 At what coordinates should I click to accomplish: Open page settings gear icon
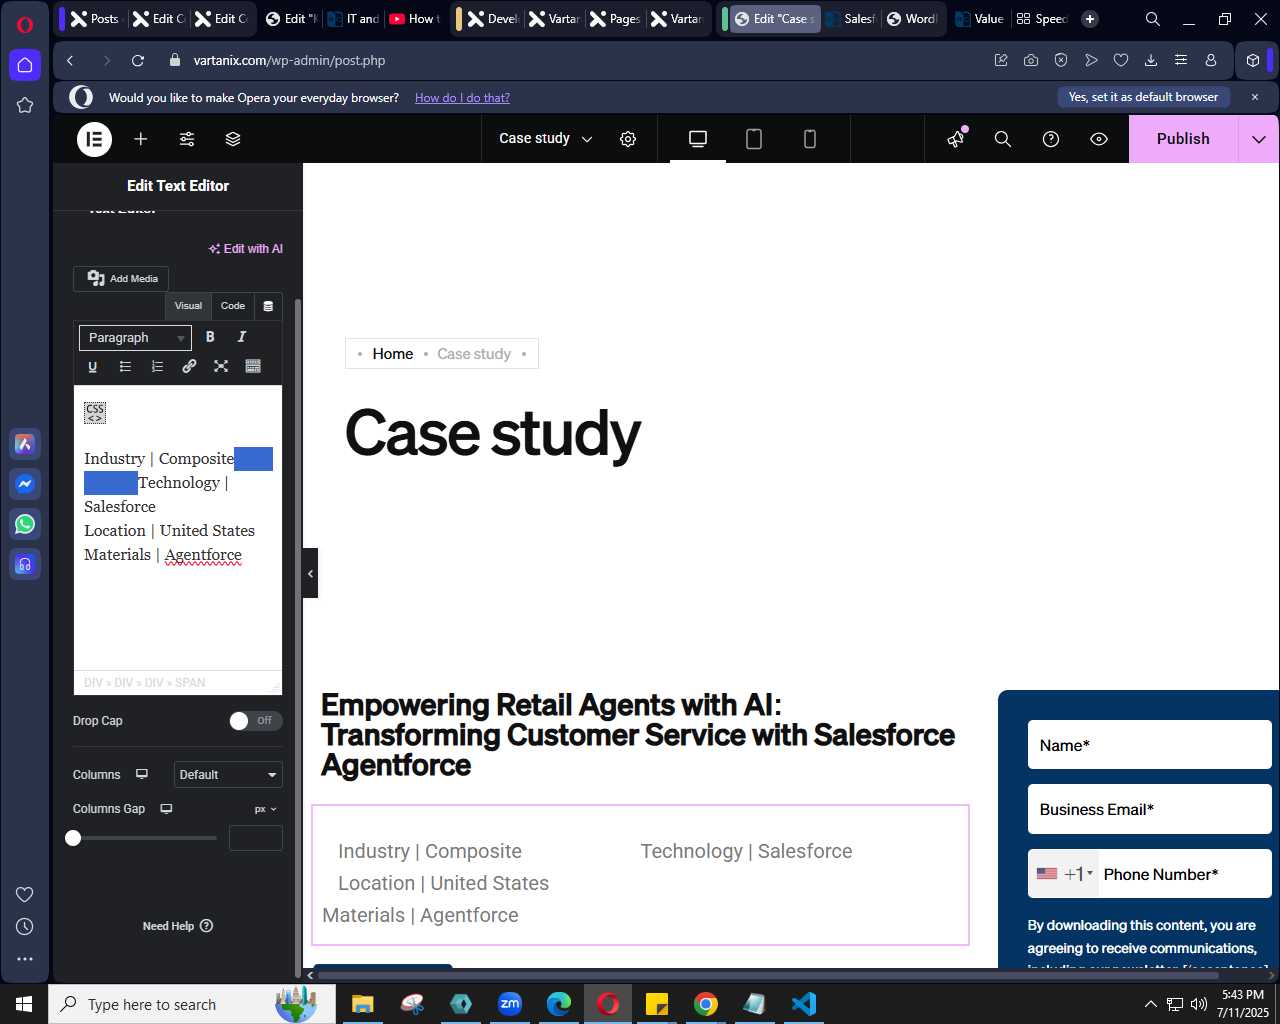tap(628, 139)
